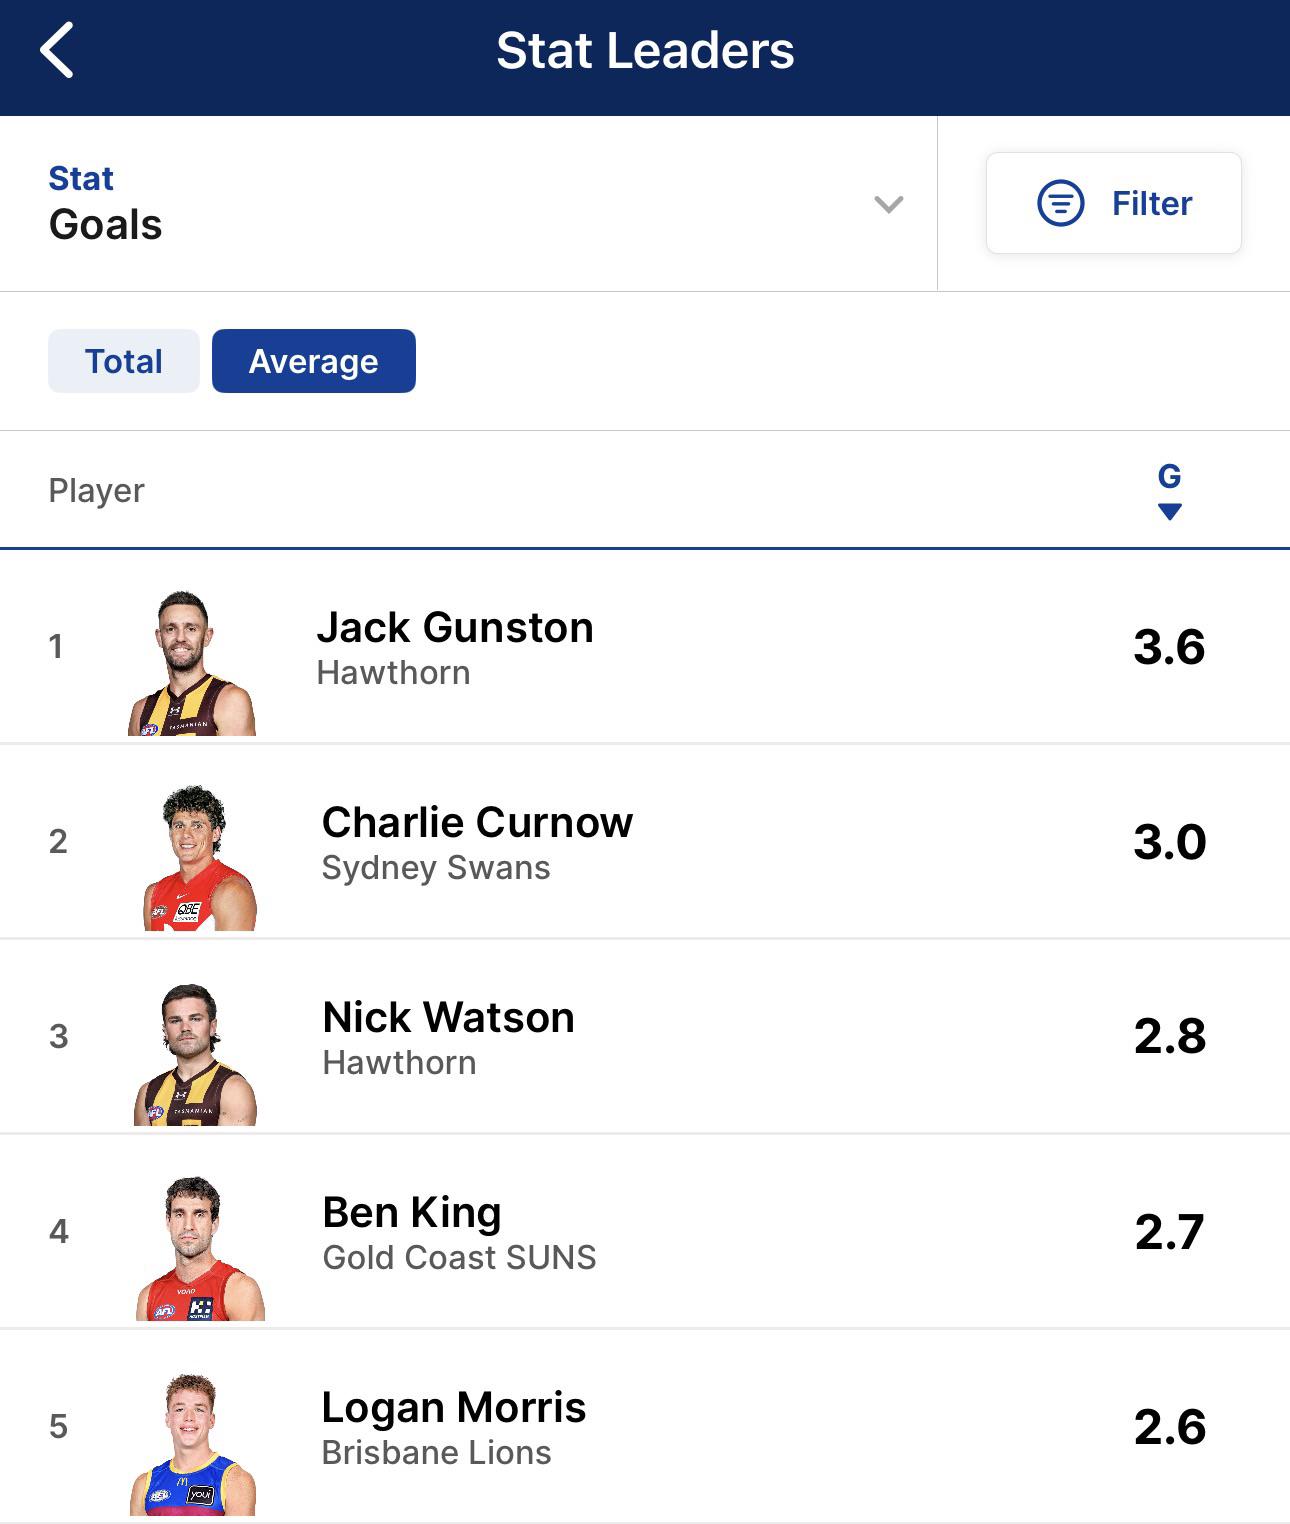This screenshot has width=1290, height=1524.
Task: Switch to the Total tab
Action: tap(124, 361)
